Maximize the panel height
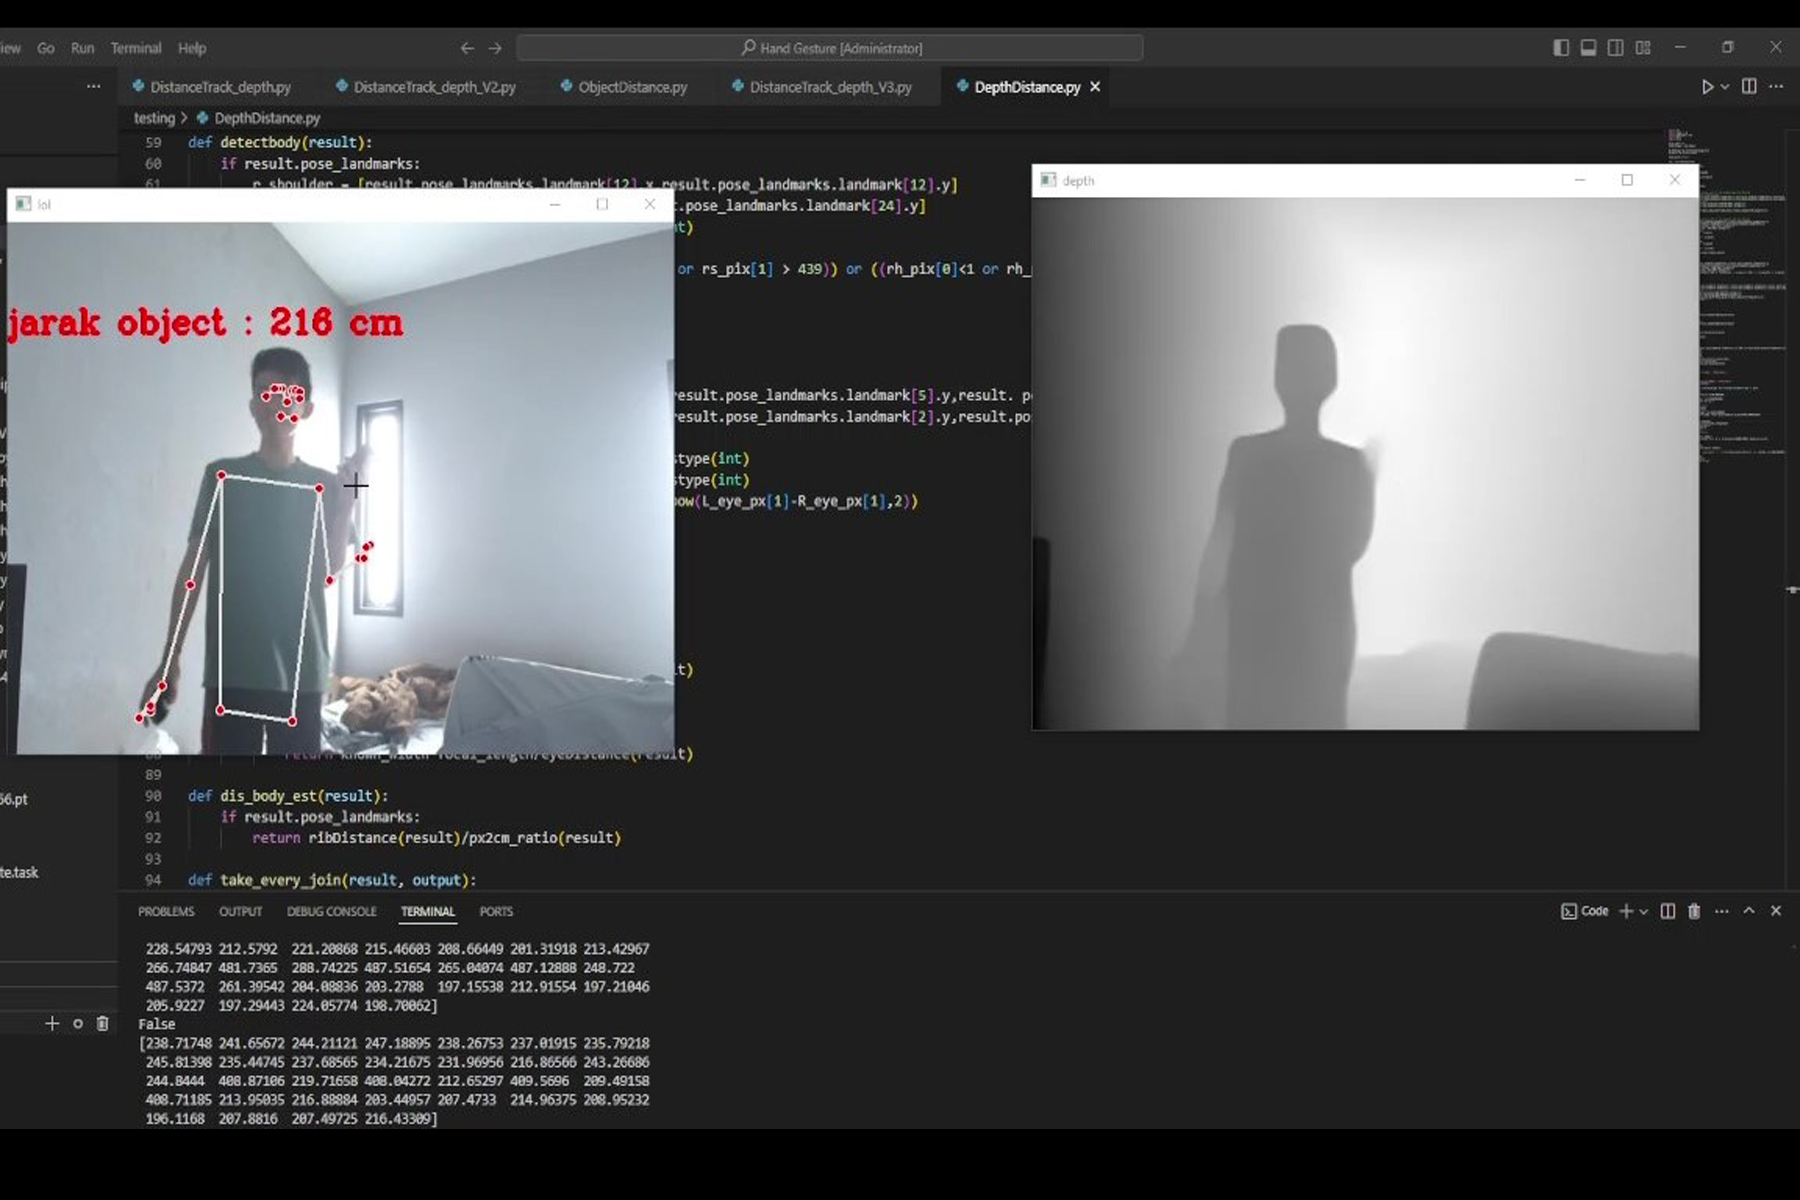Viewport: 1800px width, 1200px height. (x=1747, y=911)
